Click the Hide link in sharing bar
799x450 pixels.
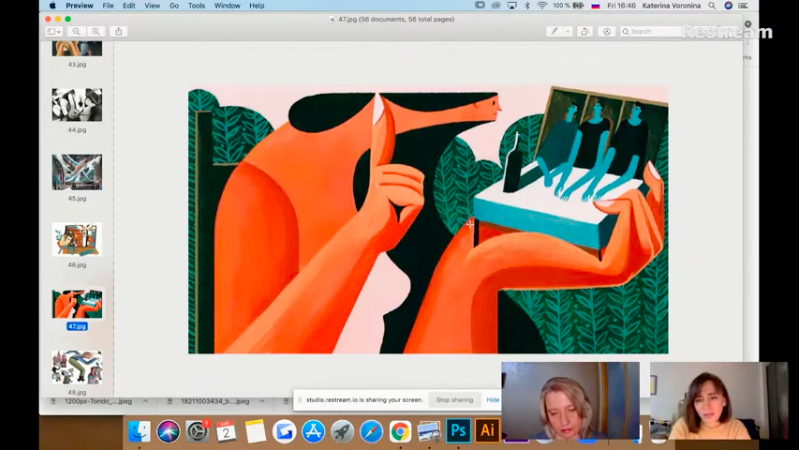click(492, 400)
